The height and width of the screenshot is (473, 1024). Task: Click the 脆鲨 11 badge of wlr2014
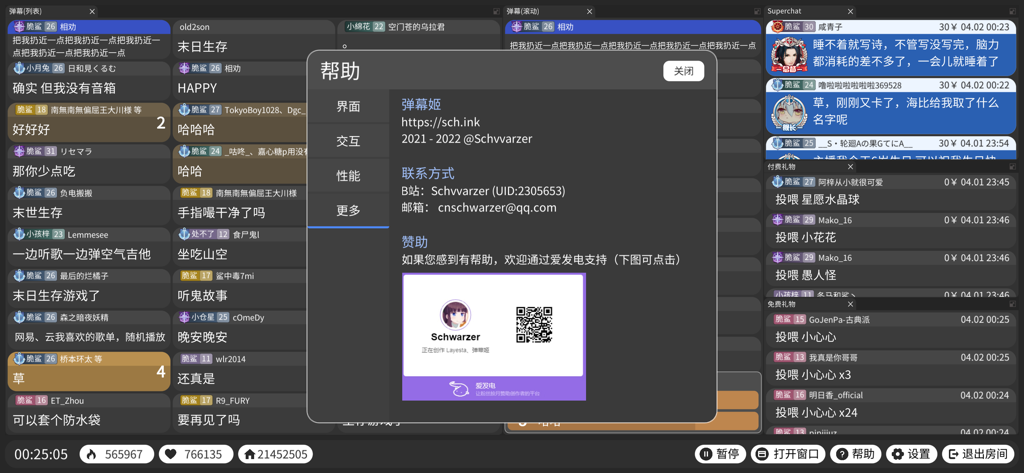click(197, 359)
